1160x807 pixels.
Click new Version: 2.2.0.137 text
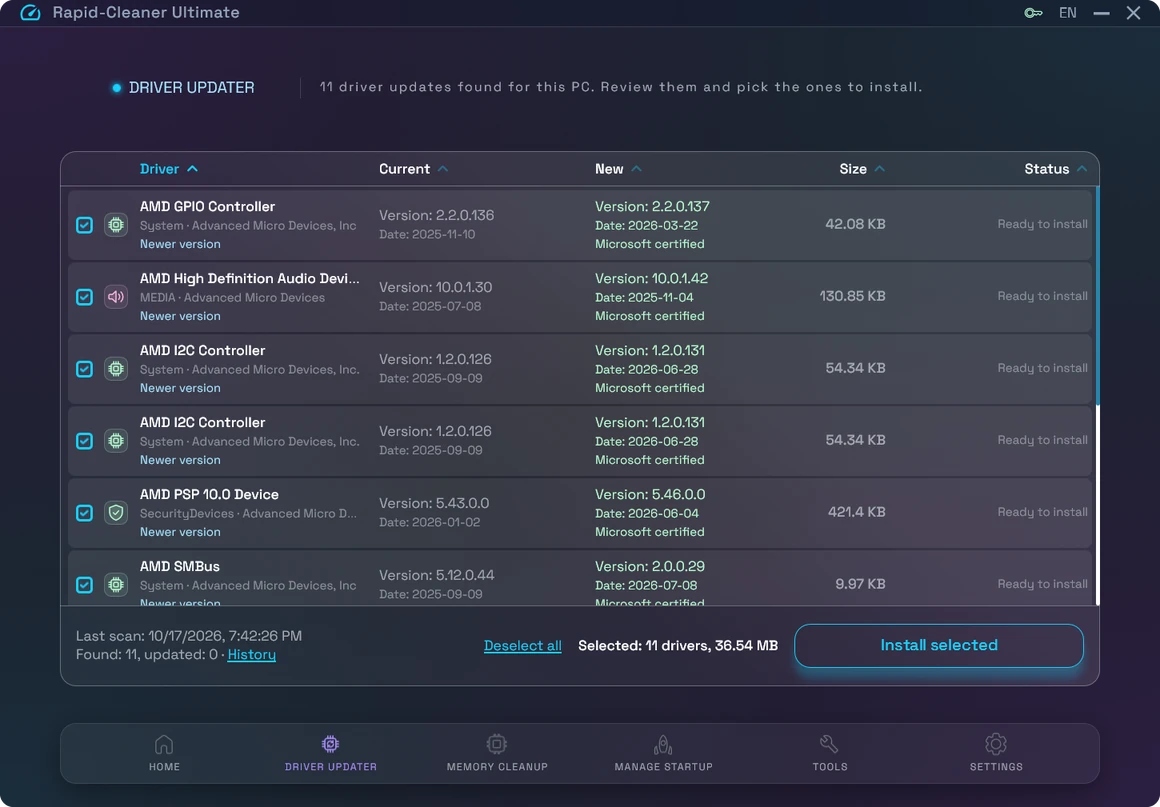[652, 206]
